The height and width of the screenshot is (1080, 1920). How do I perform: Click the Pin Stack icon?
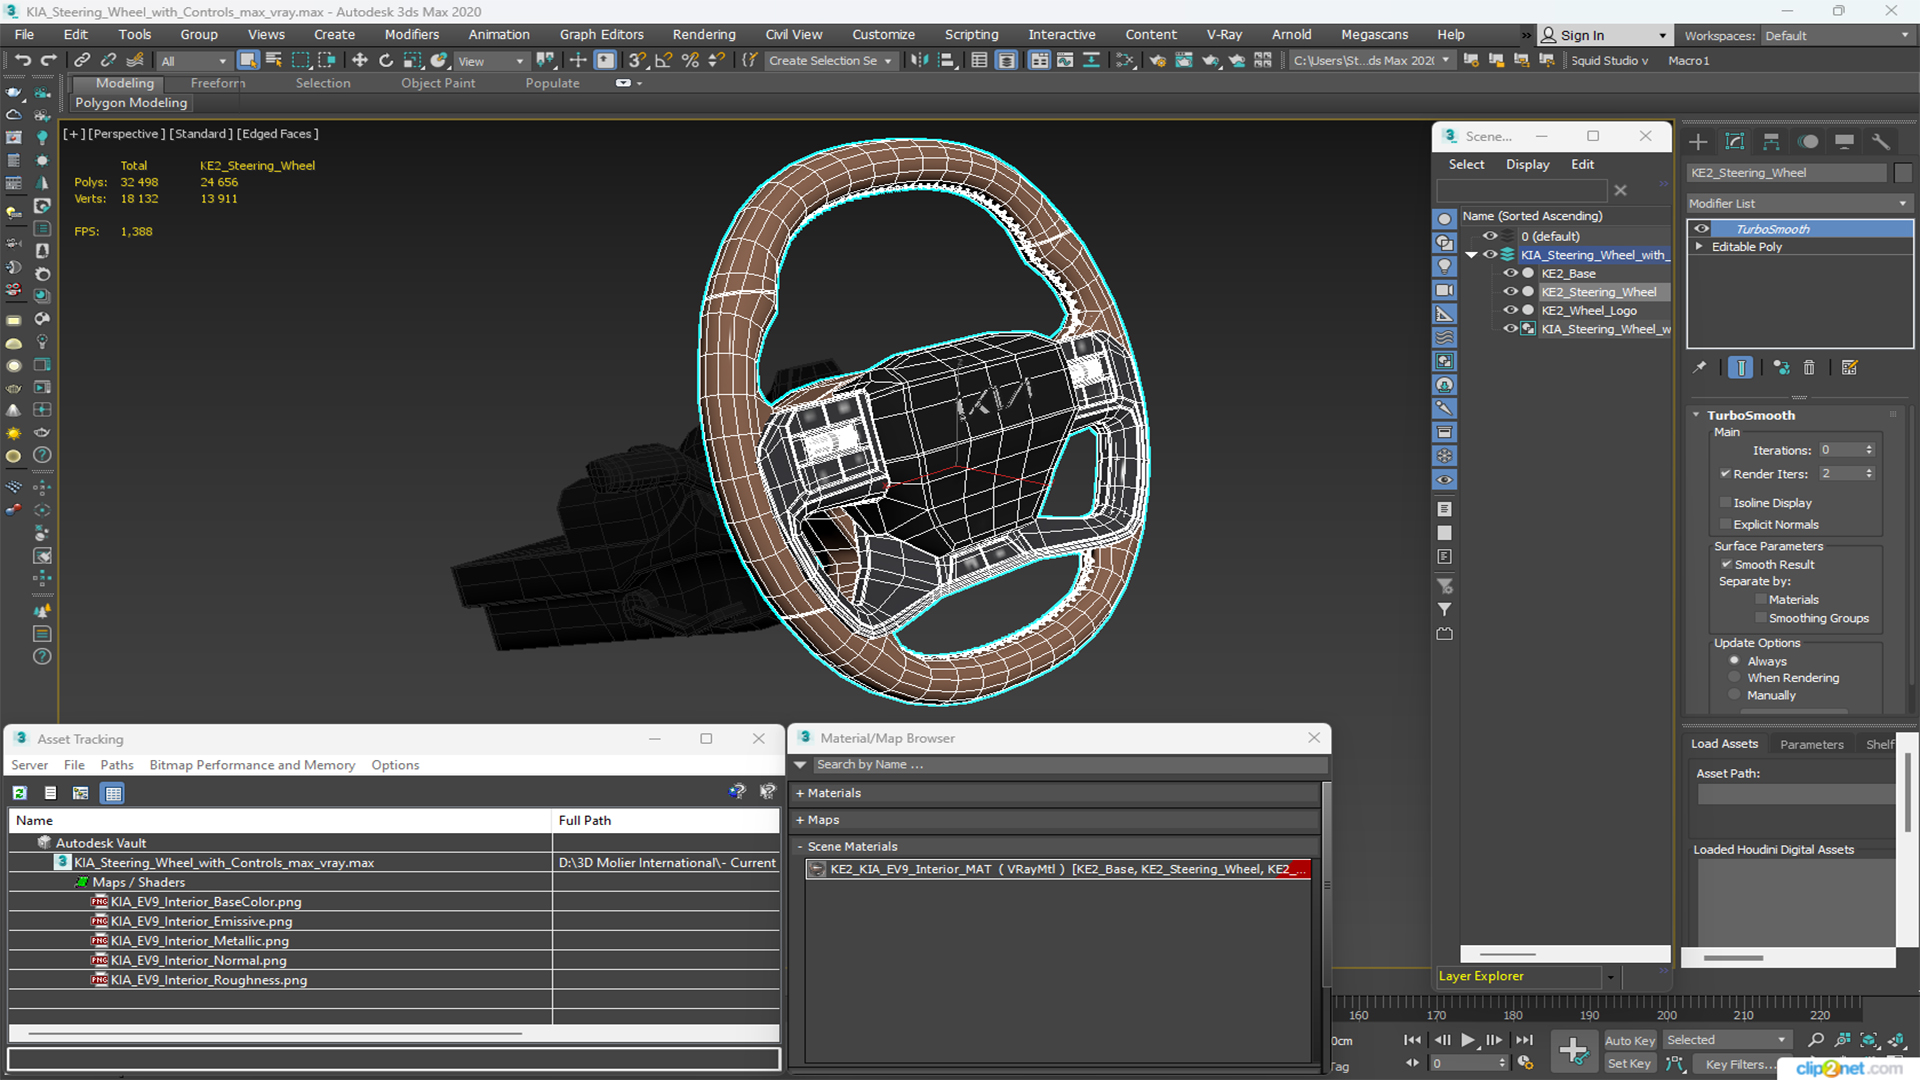point(1699,368)
